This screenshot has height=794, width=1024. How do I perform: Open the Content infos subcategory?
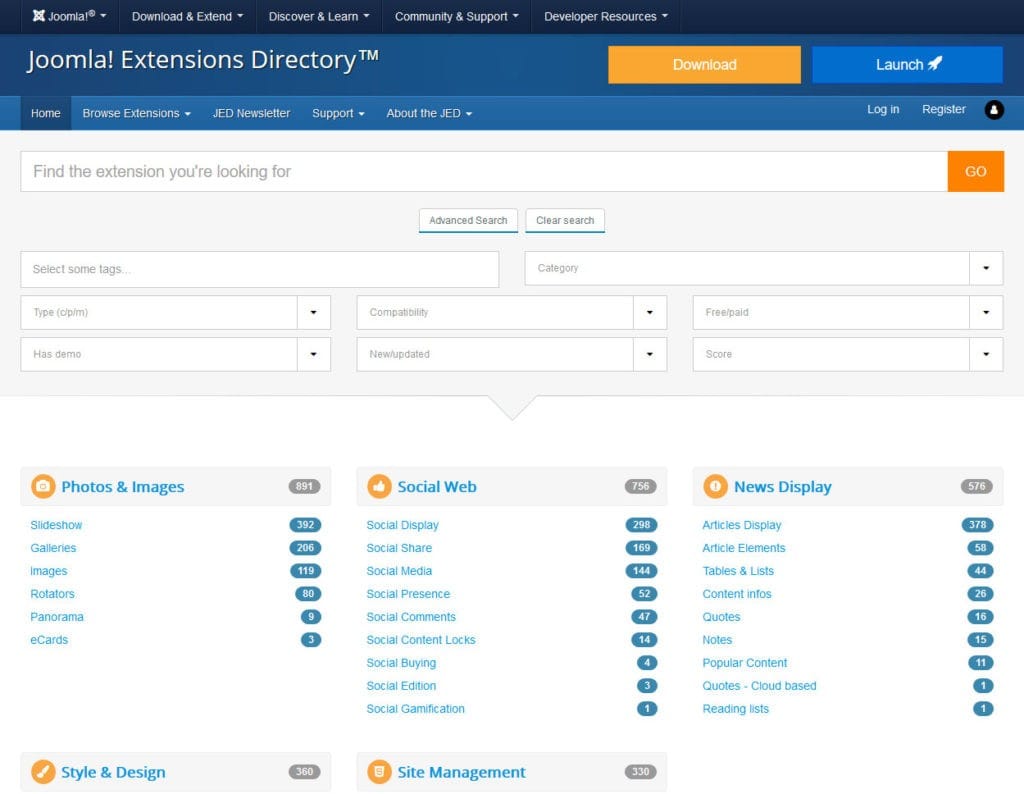737,594
